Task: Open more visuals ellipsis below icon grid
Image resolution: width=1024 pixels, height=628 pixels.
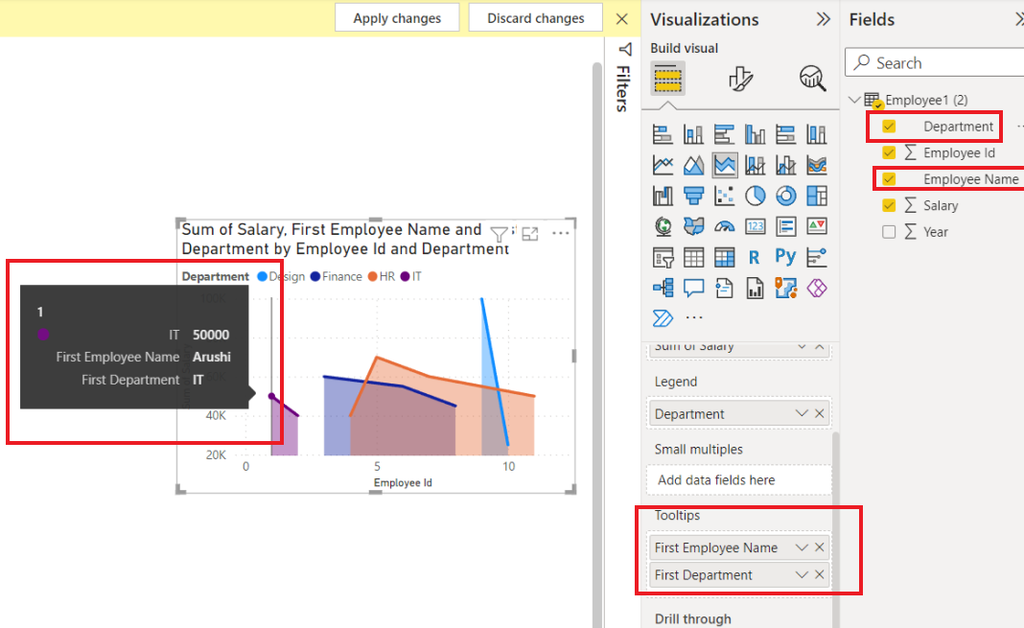Action: [694, 317]
